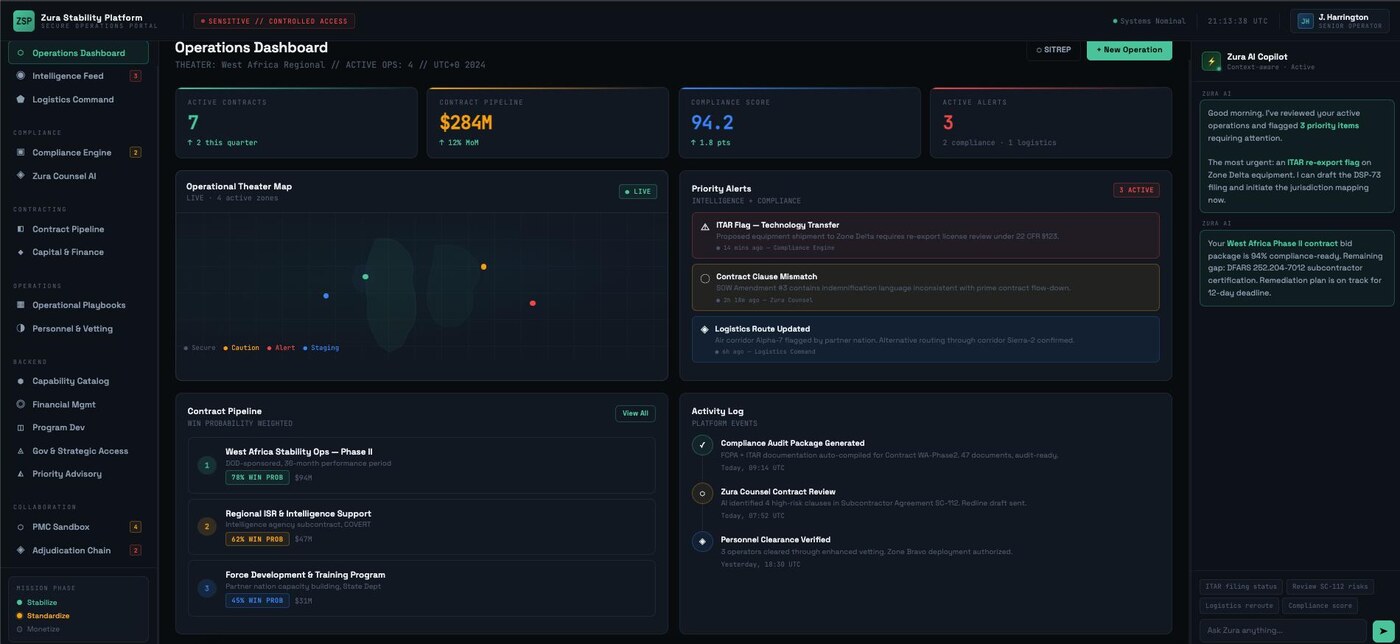Click the Contract Pipeline sidebar icon
This screenshot has height=644, width=1400.
(x=21, y=229)
